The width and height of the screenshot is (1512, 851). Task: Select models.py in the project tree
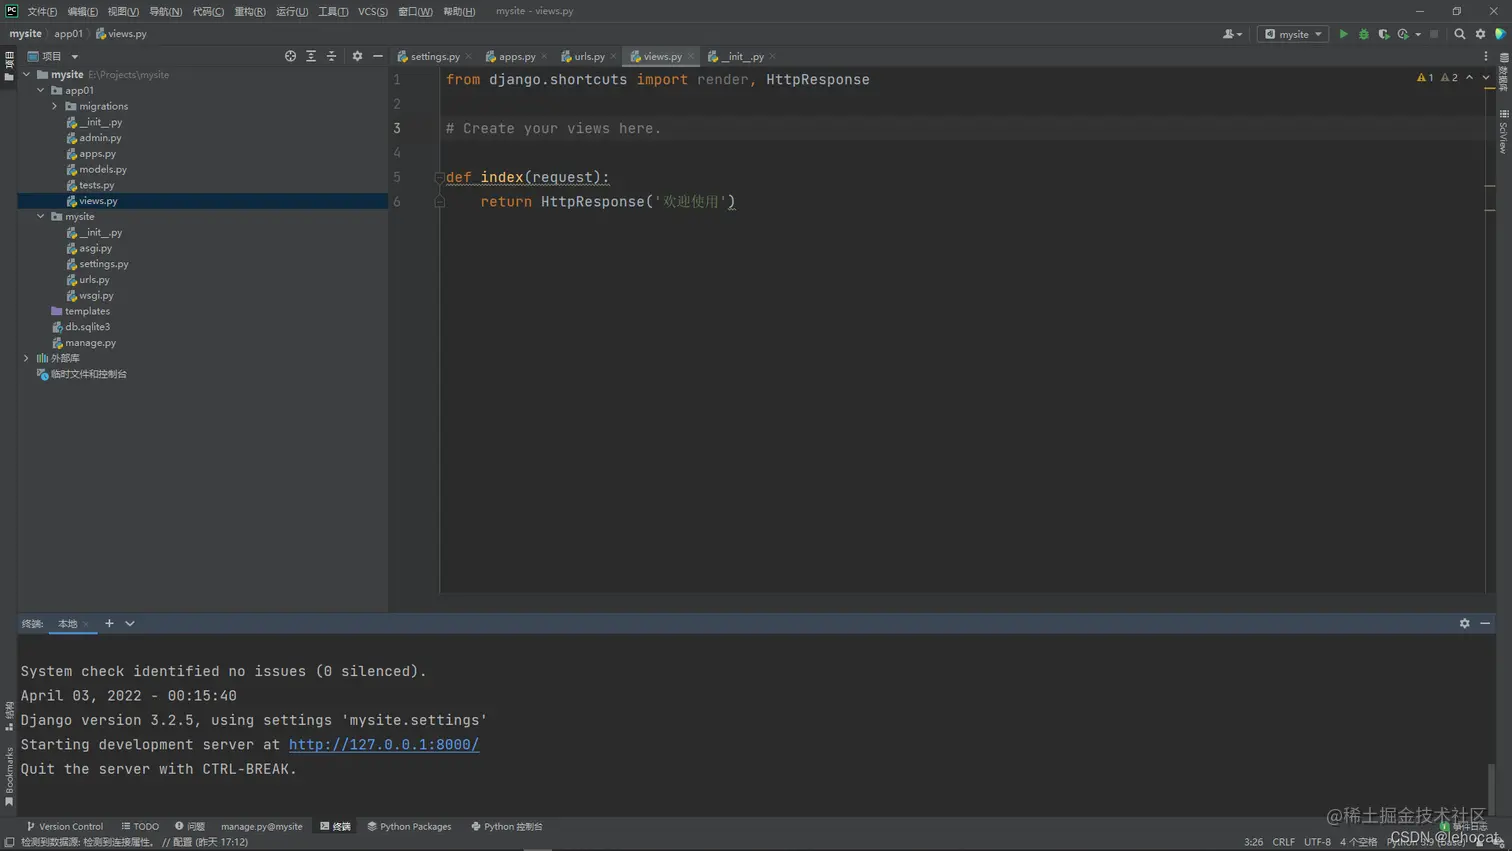(103, 169)
